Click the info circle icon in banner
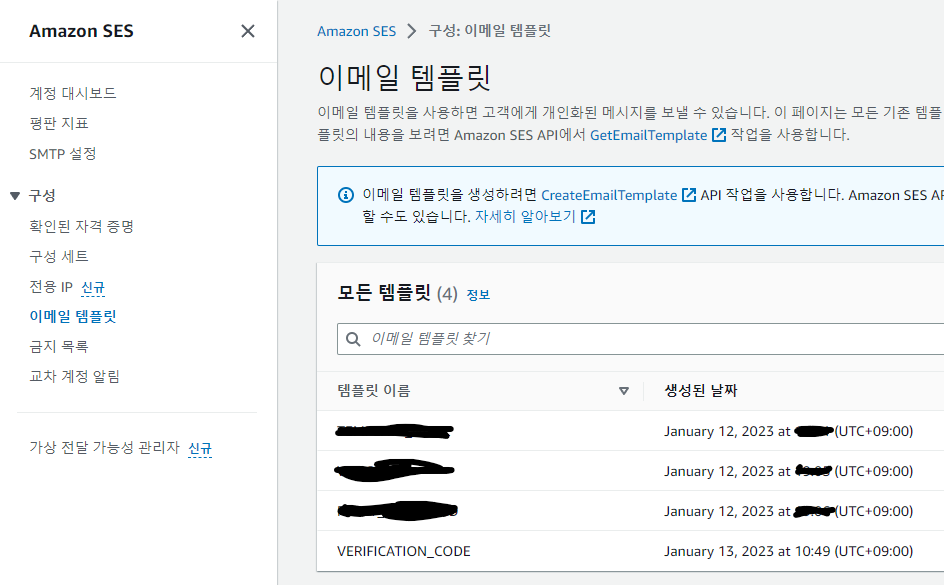The height and width of the screenshot is (585, 944). (346, 195)
